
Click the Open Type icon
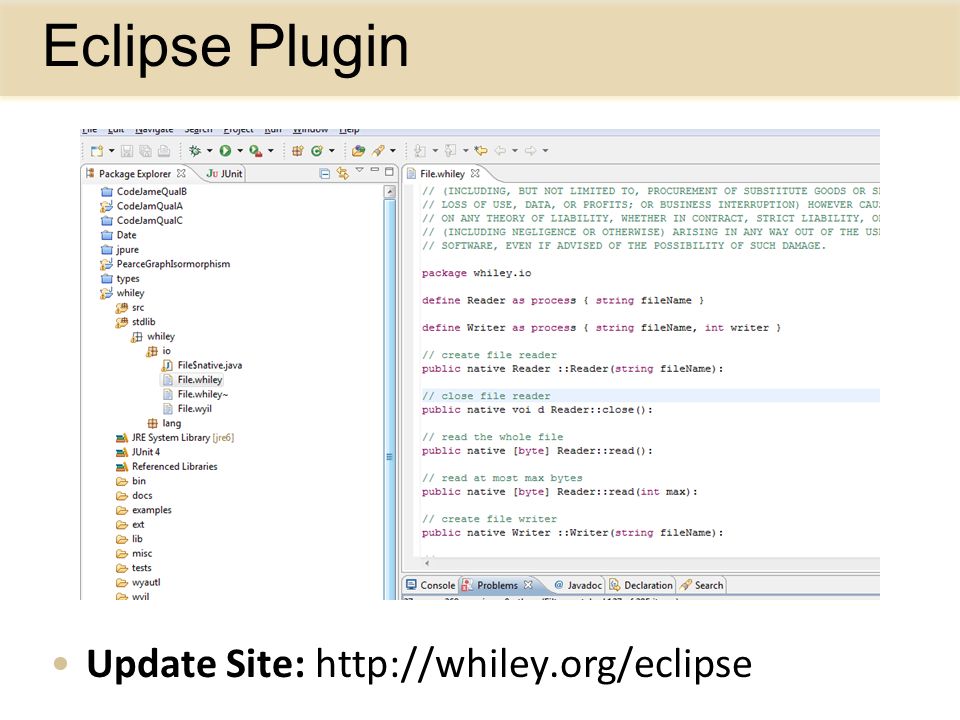[358, 151]
